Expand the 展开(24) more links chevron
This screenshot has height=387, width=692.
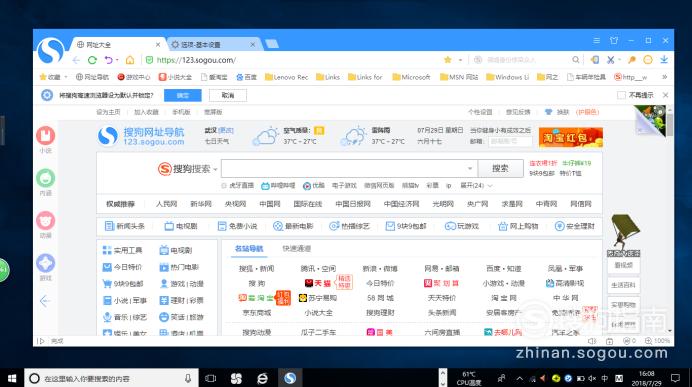490,185
